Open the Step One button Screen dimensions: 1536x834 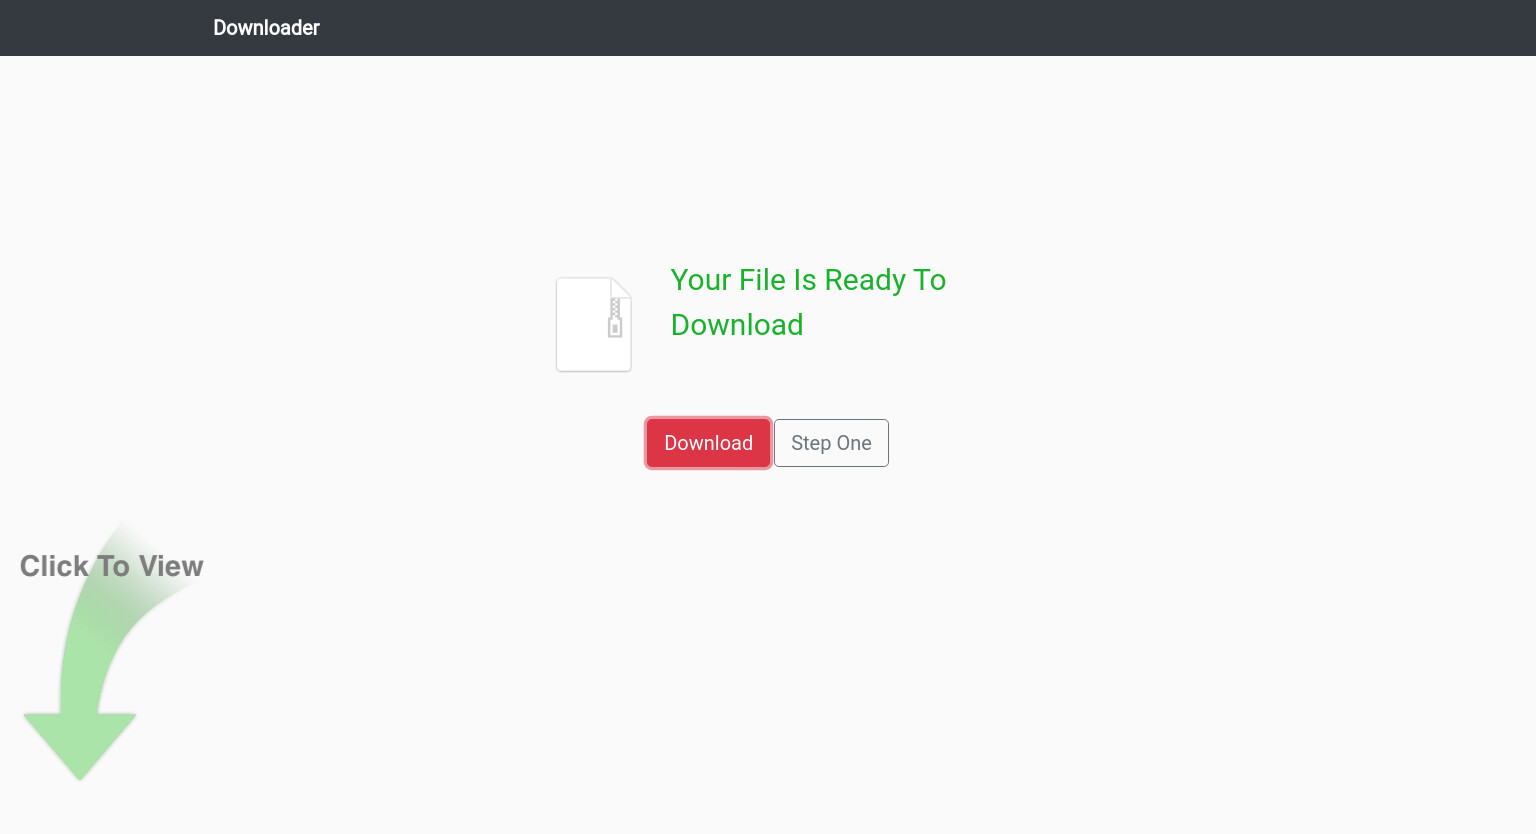pos(831,443)
